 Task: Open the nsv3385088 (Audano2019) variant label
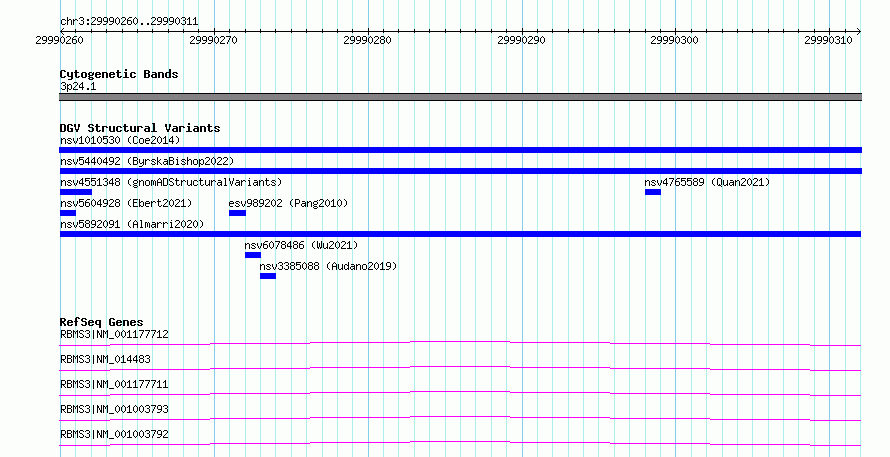click(328, 266)
